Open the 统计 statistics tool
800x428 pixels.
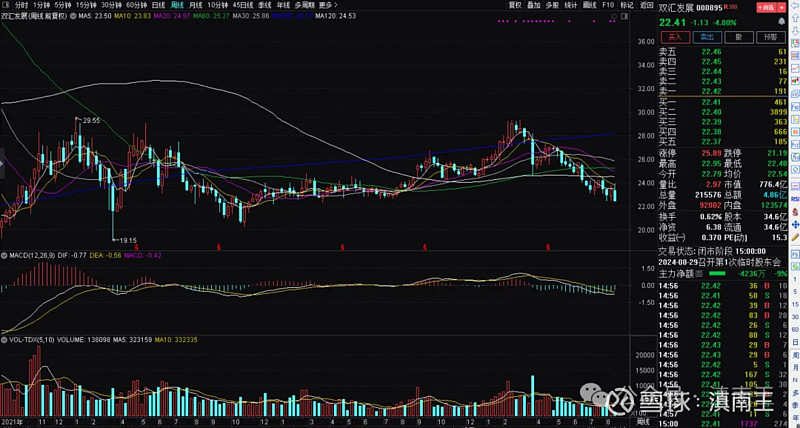point(570,5)
